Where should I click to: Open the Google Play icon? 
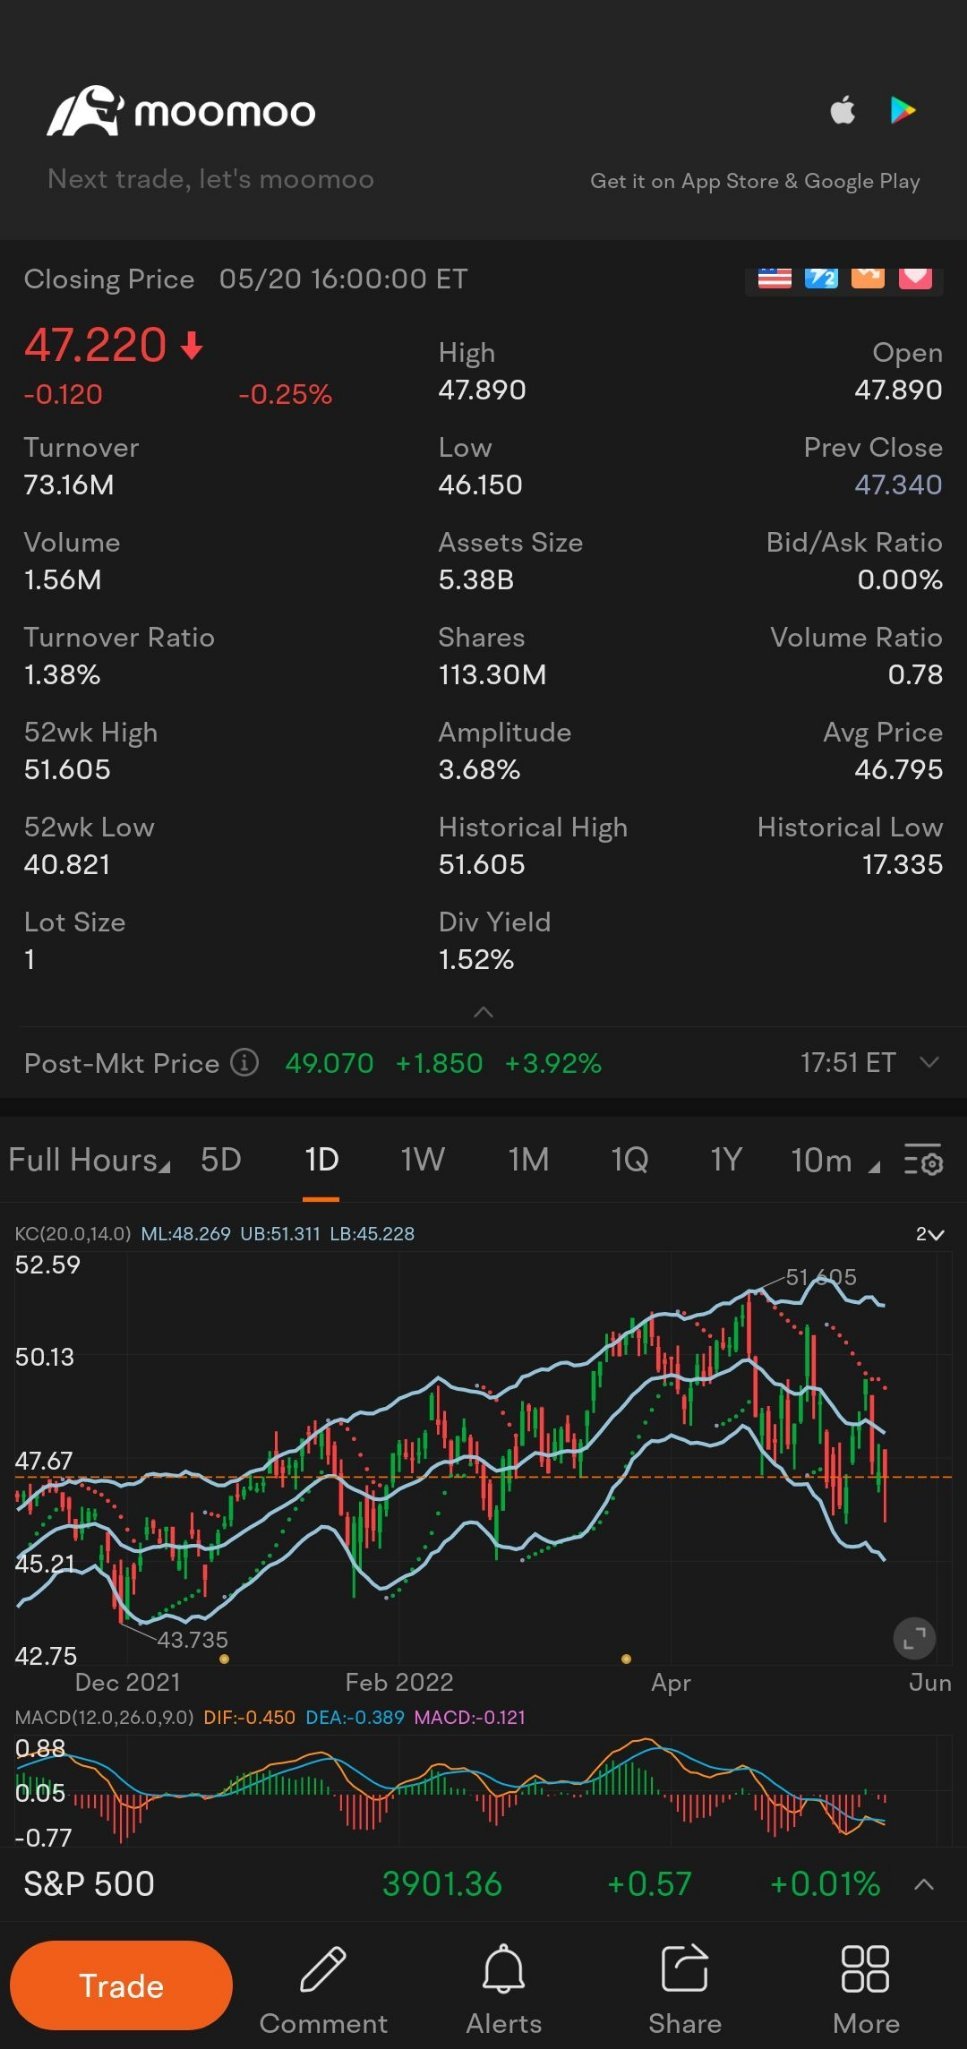(x=903, y=110)
